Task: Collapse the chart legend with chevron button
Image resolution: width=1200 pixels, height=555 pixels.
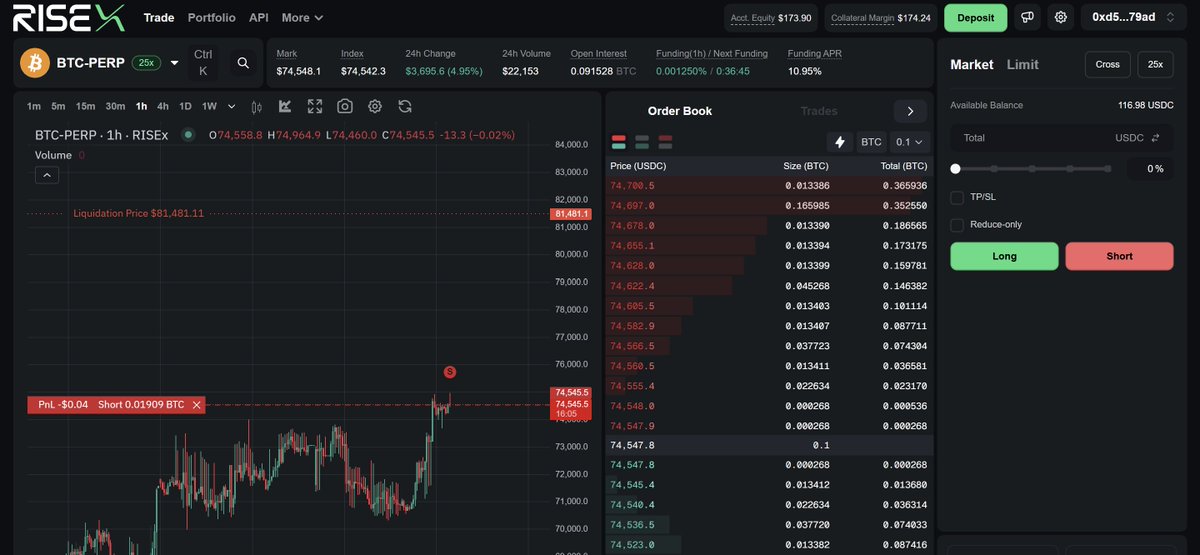Action: (47, 175)
